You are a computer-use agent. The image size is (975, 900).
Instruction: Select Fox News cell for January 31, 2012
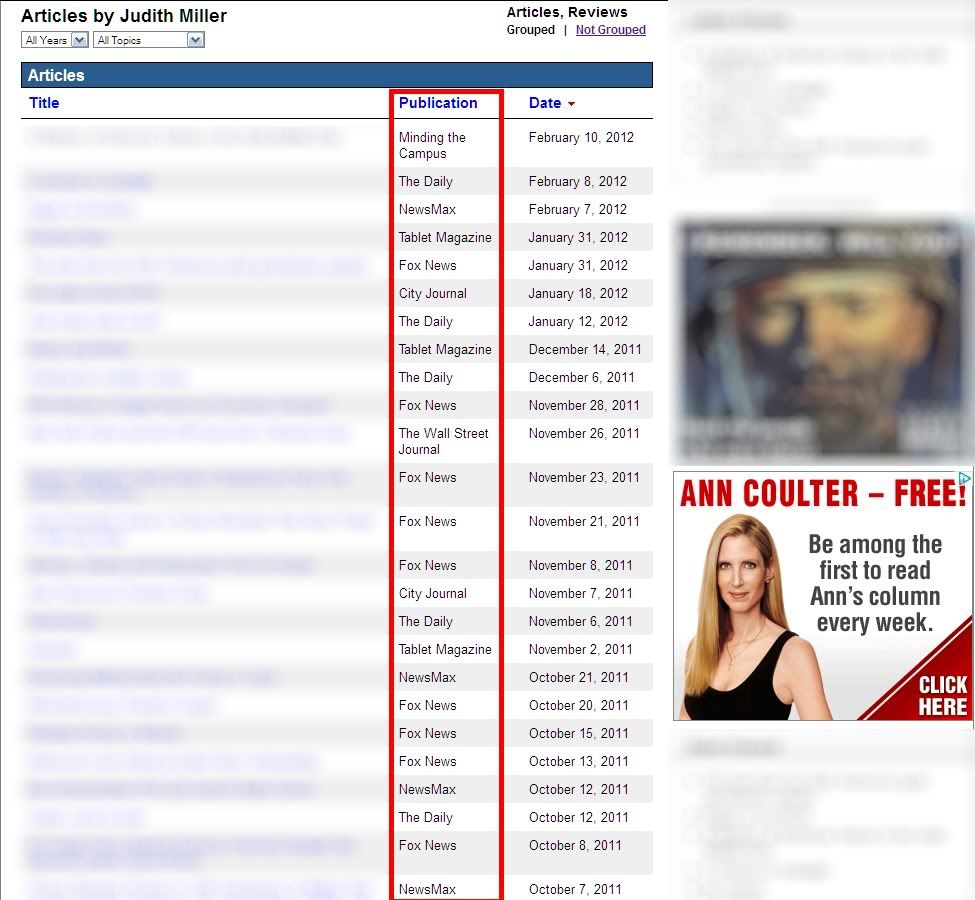[428, 266]
